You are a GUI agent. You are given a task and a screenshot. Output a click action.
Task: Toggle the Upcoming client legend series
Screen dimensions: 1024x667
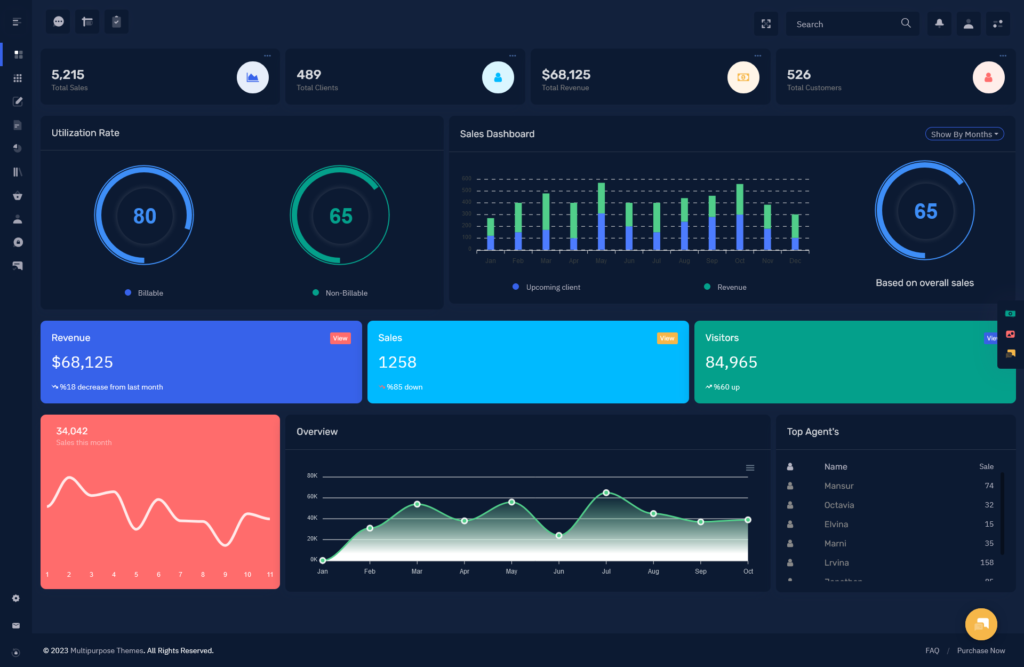547,287
